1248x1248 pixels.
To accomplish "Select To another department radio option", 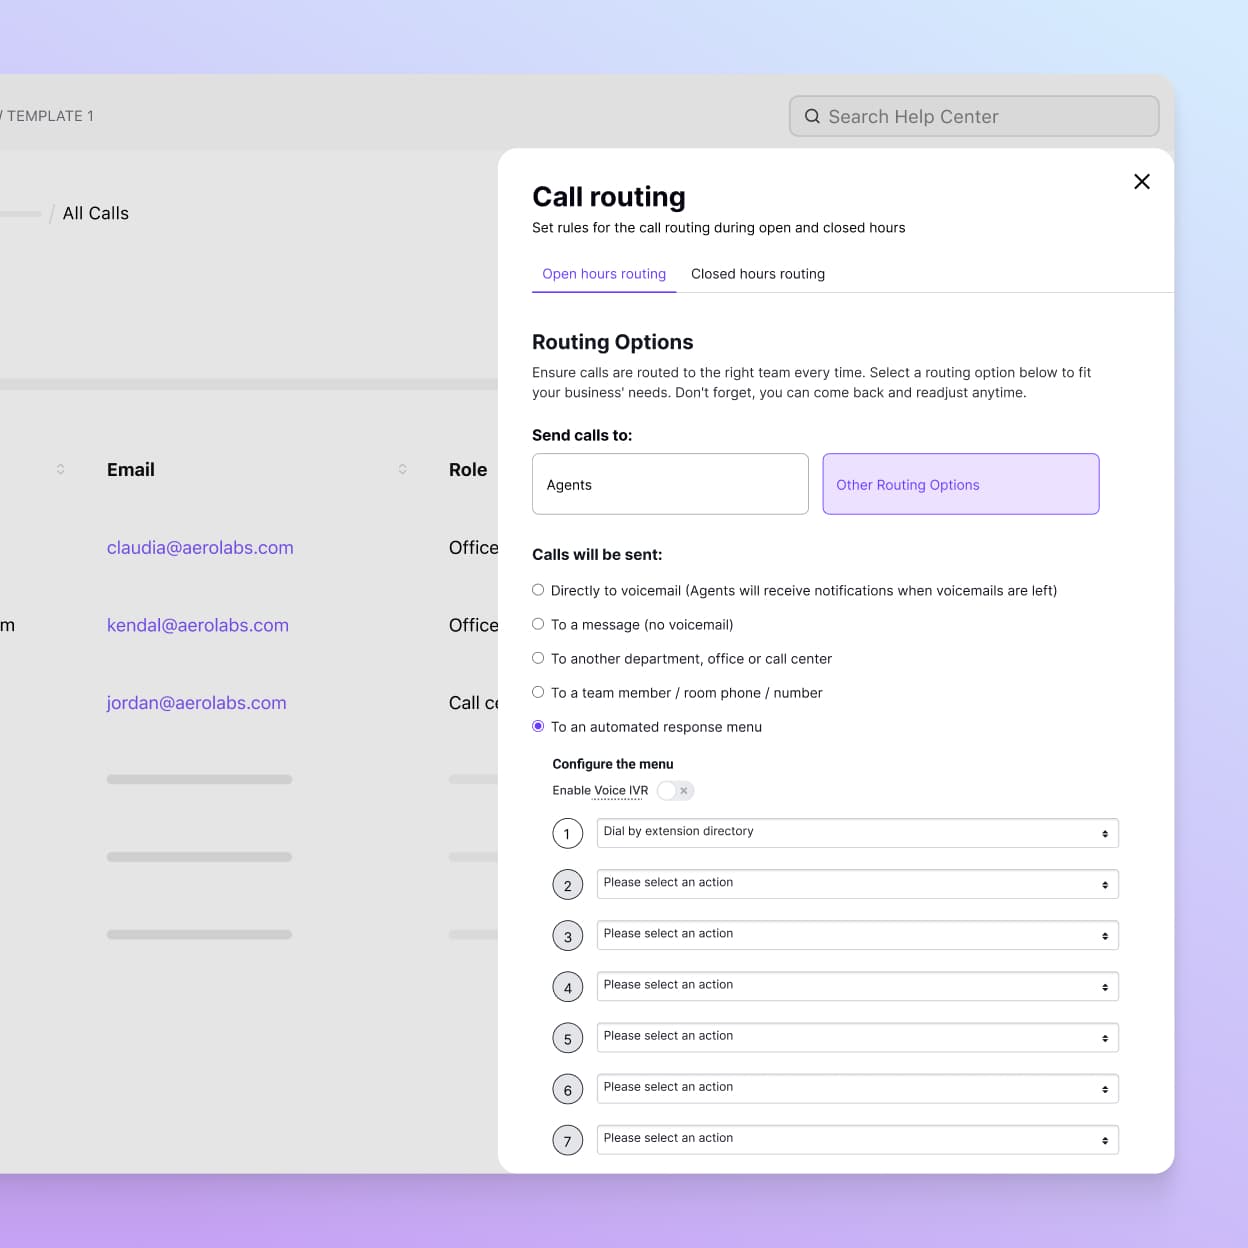I will point(538,658).
